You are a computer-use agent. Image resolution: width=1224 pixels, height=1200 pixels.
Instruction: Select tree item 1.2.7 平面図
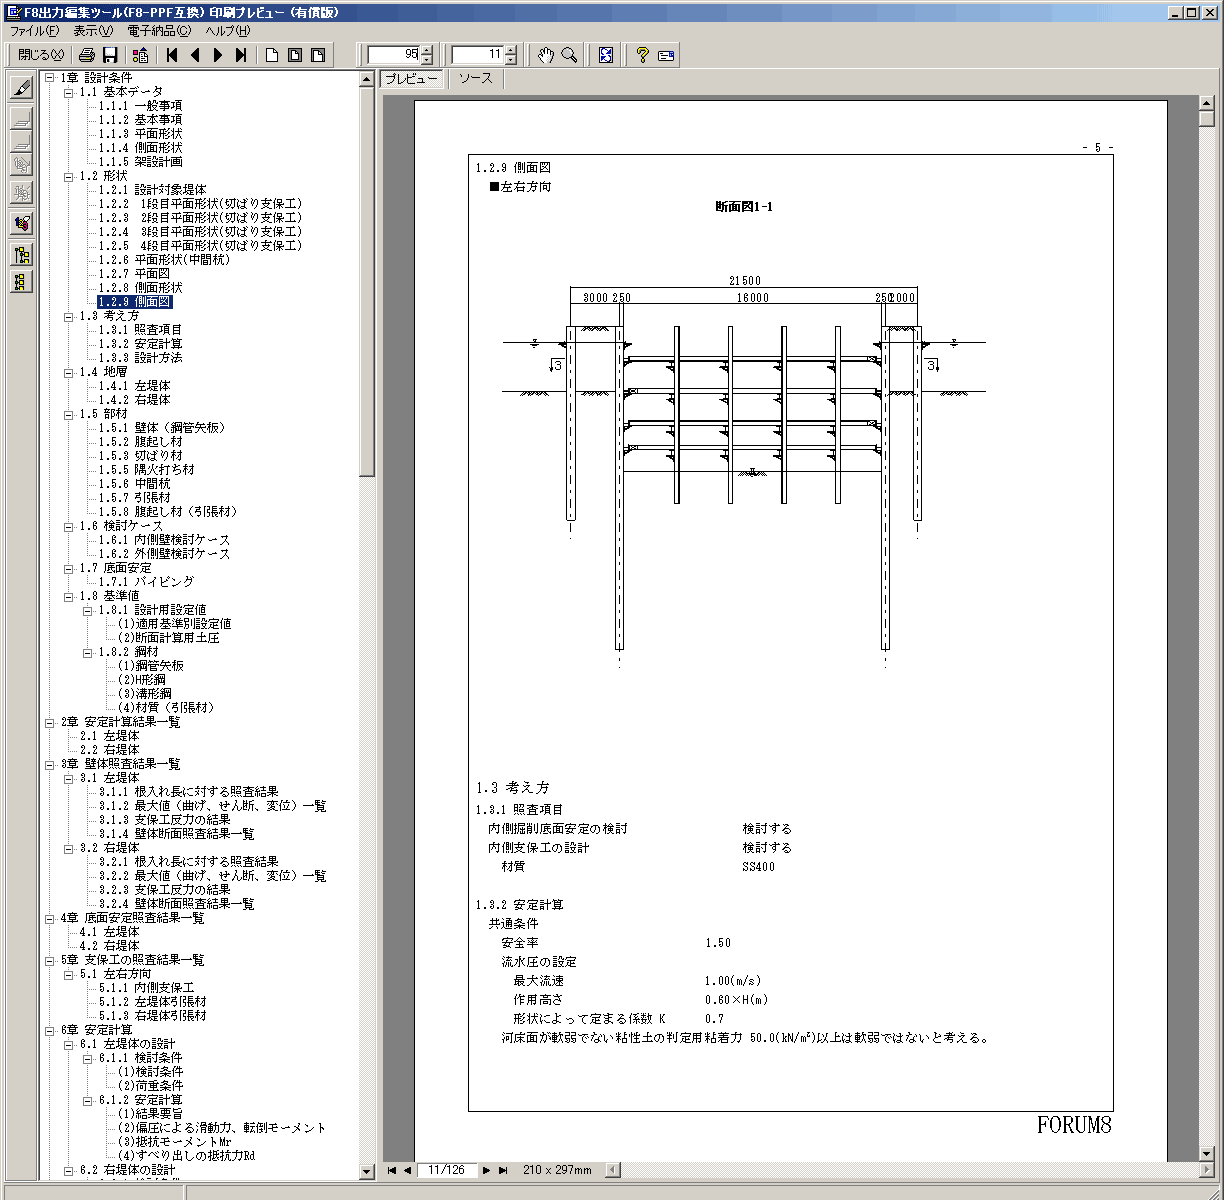134,273
